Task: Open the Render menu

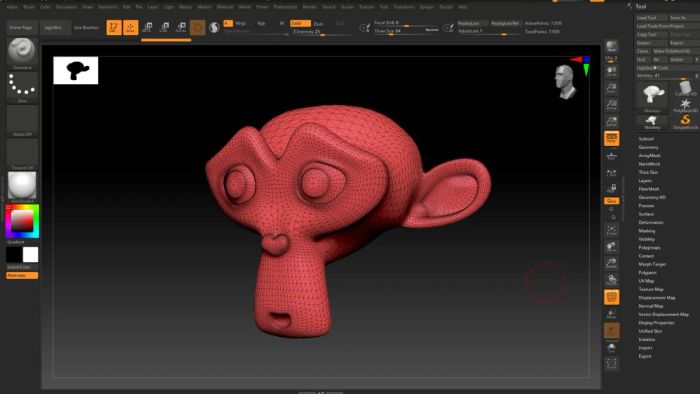Action: pos(309,7)
